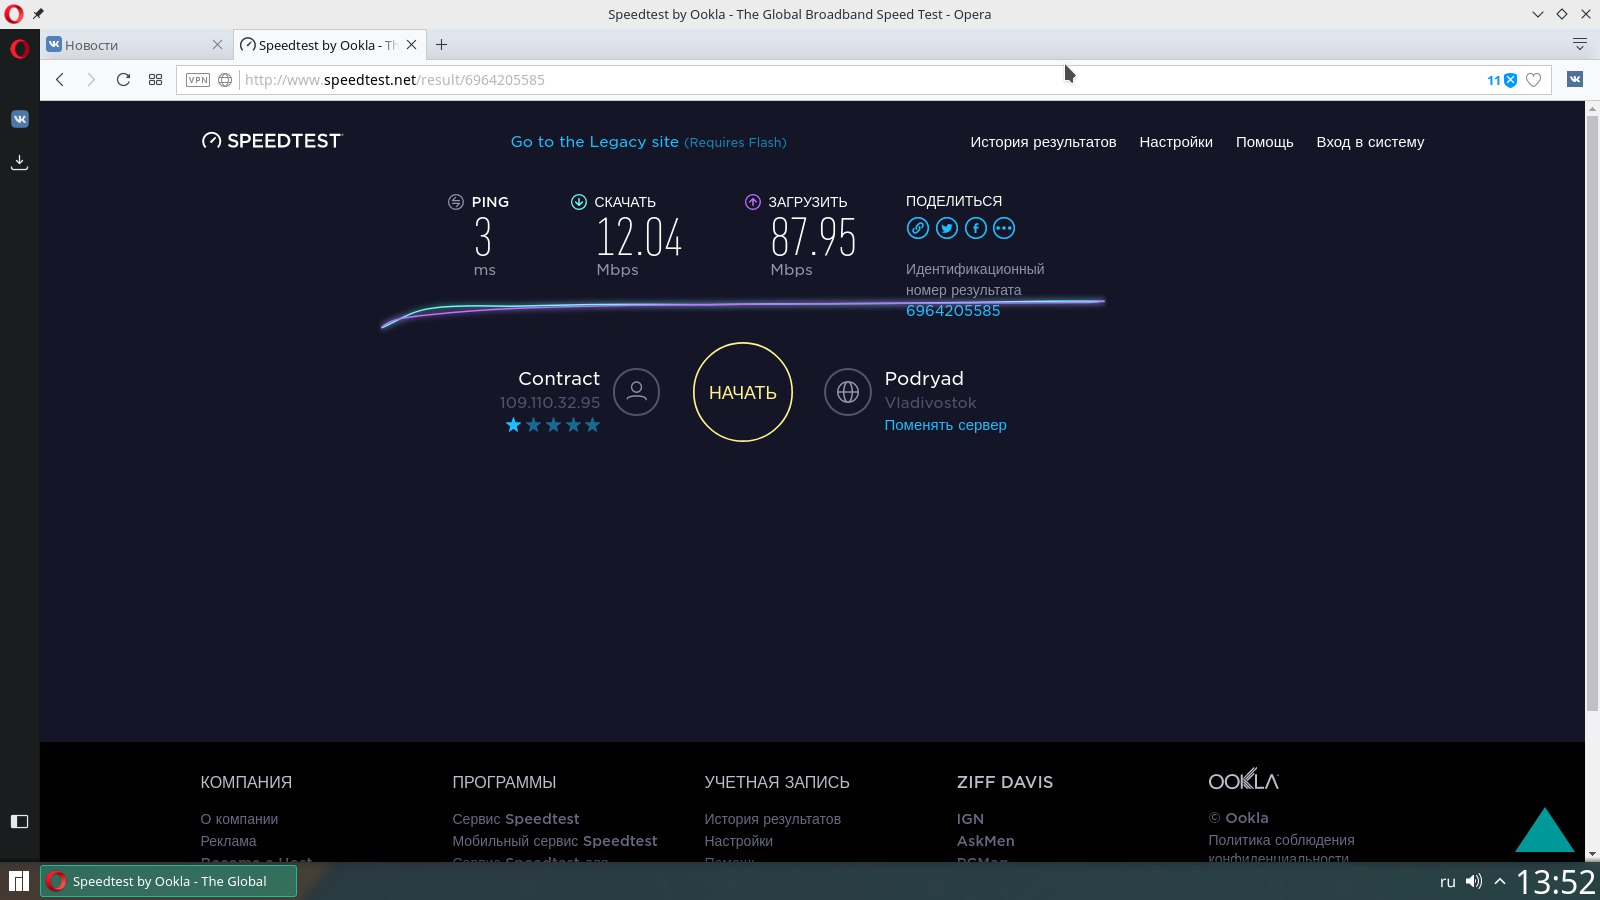This screenshot has height=900, width=1600.
Task: Open footer История результатов link
Action: [772, 819]
